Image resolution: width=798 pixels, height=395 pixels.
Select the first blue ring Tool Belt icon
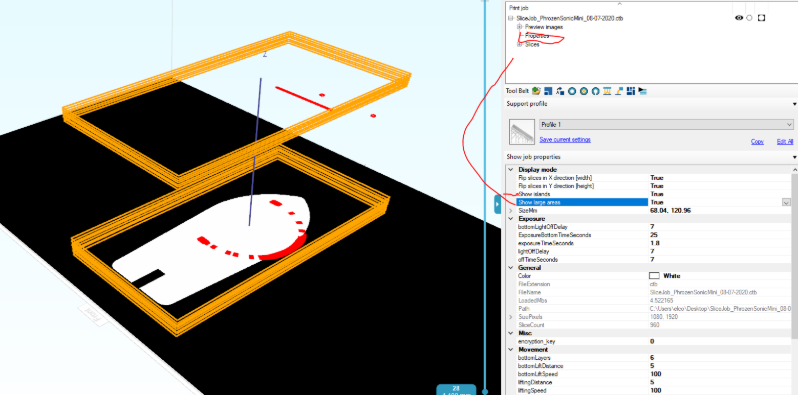[572, 91]
